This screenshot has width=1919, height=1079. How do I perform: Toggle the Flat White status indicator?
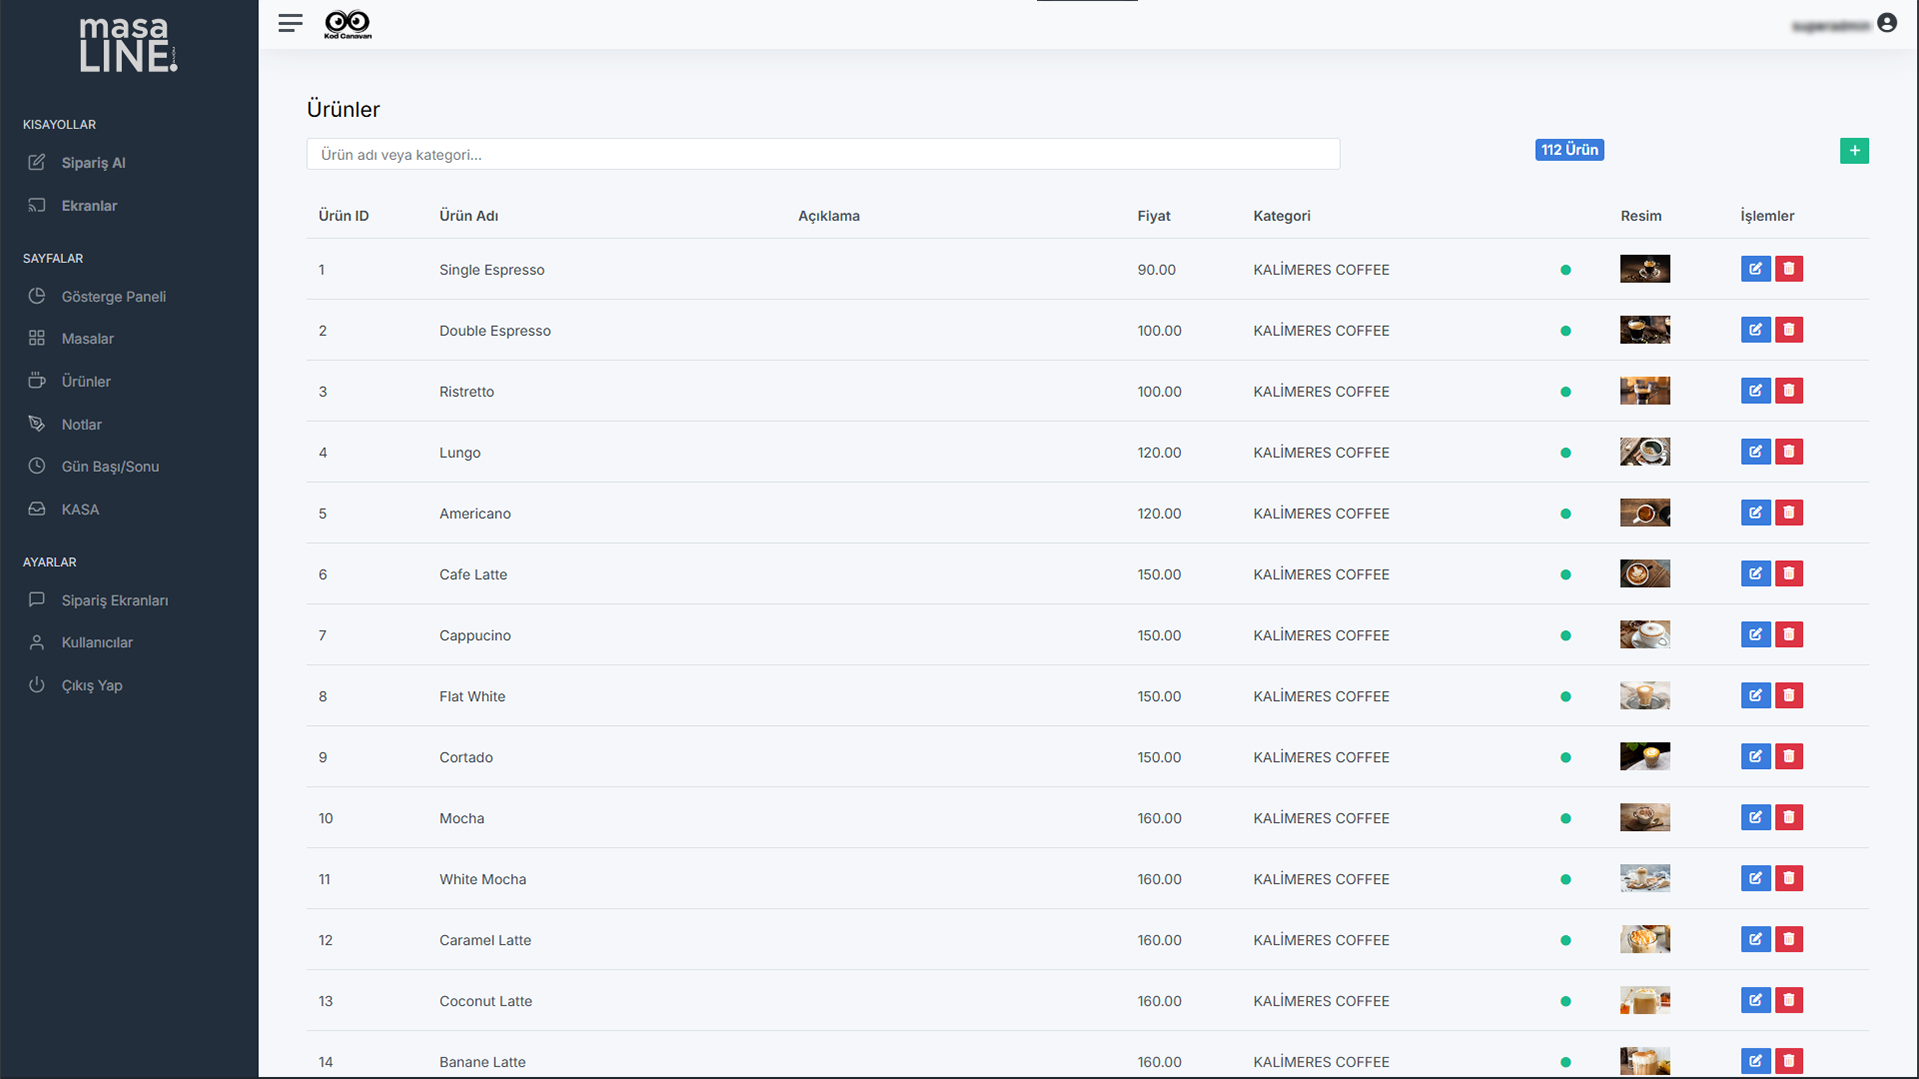point(1565,697)
